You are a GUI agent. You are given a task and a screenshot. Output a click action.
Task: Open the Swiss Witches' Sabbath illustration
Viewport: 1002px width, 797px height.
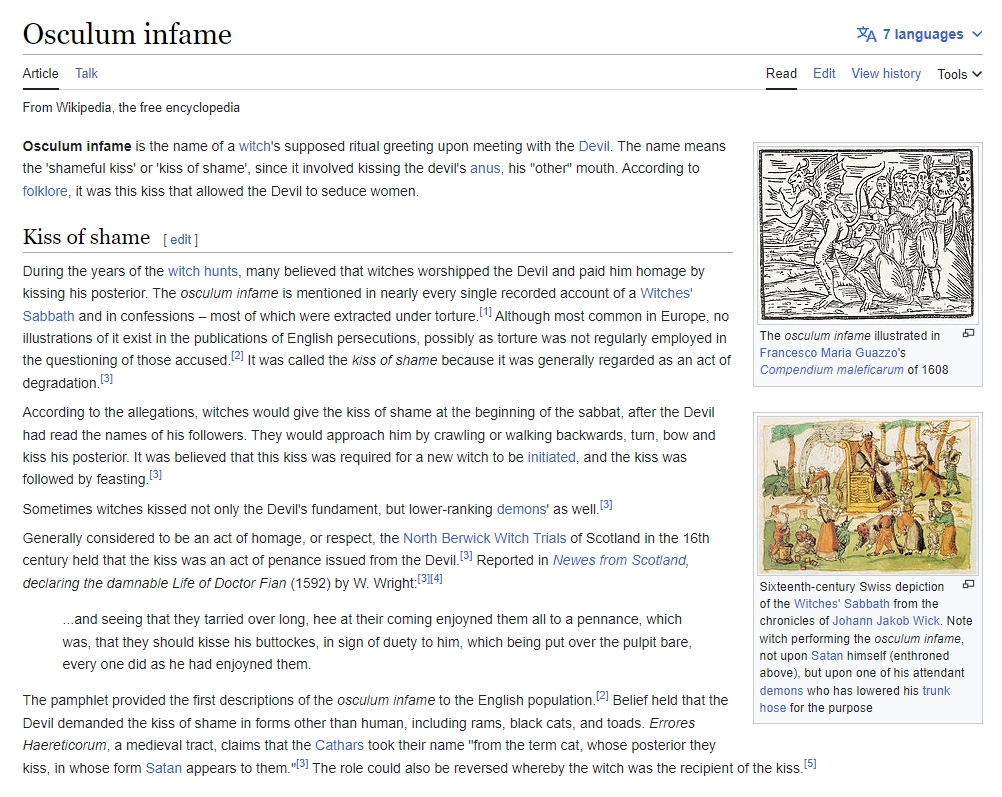coord(867,495)
